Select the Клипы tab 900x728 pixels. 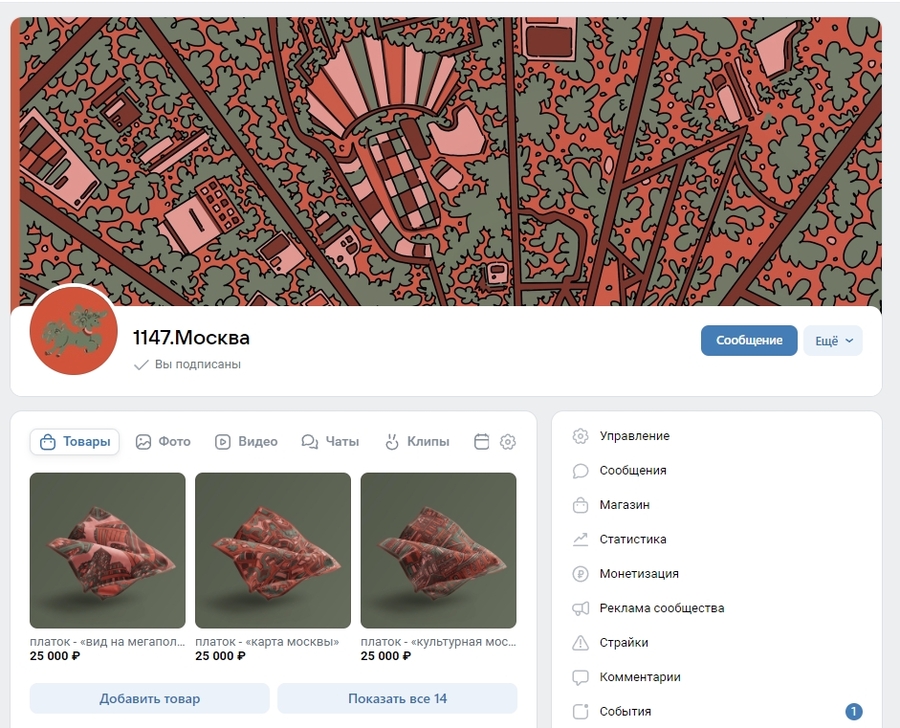[x=417, y=441]
